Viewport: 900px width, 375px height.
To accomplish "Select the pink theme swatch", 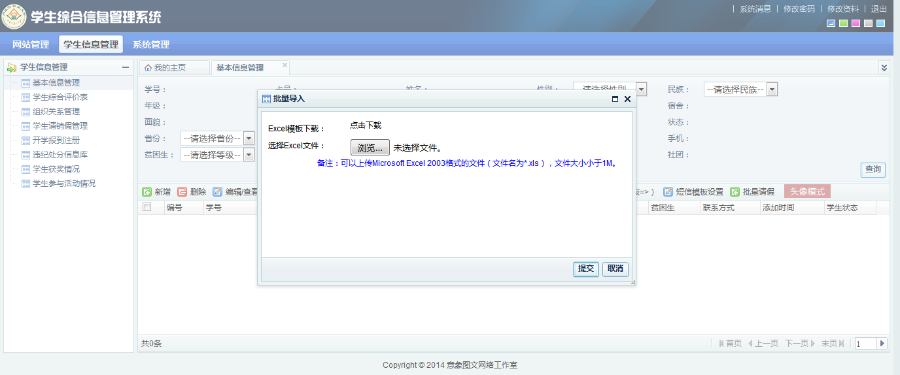I will (856, 24).
